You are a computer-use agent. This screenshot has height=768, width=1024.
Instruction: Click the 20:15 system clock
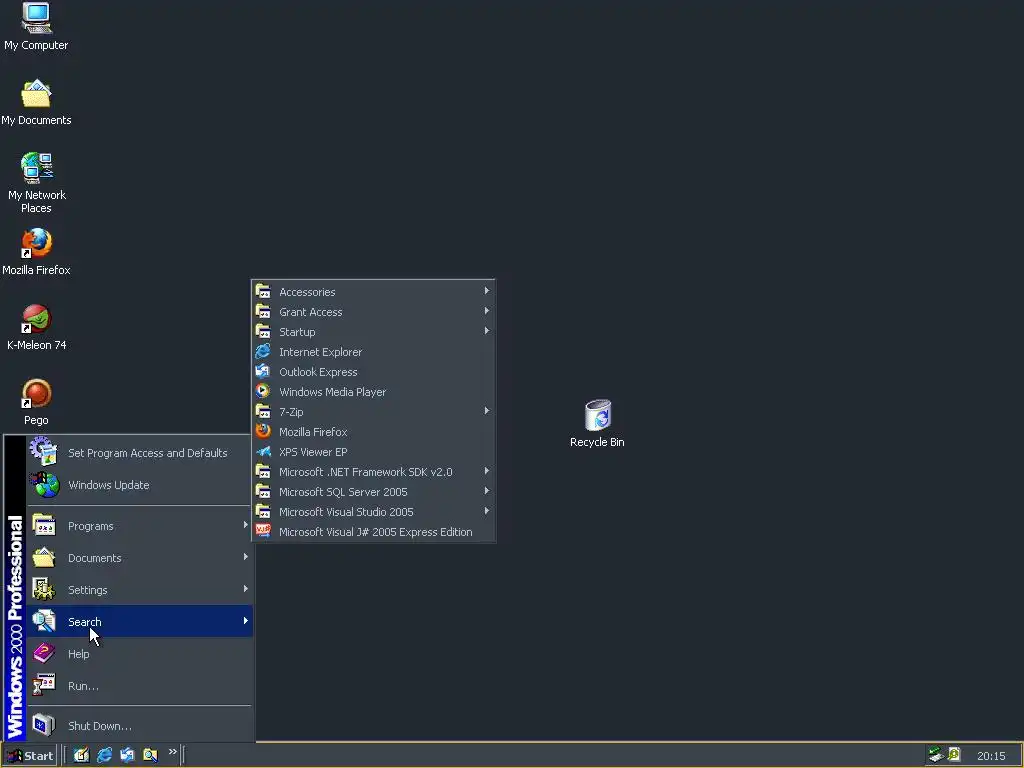tap(991, 756)
